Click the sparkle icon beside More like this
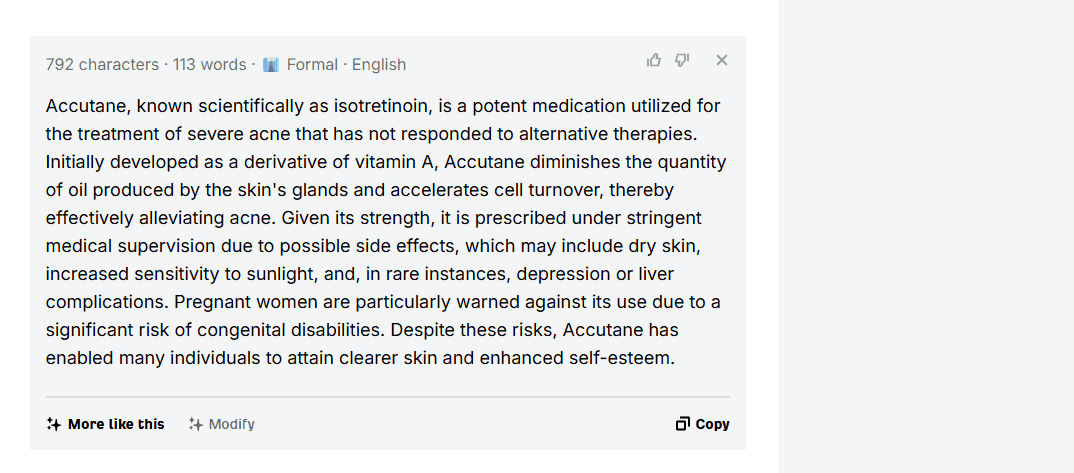The image size is (1074, 473). tap(53, 424)
